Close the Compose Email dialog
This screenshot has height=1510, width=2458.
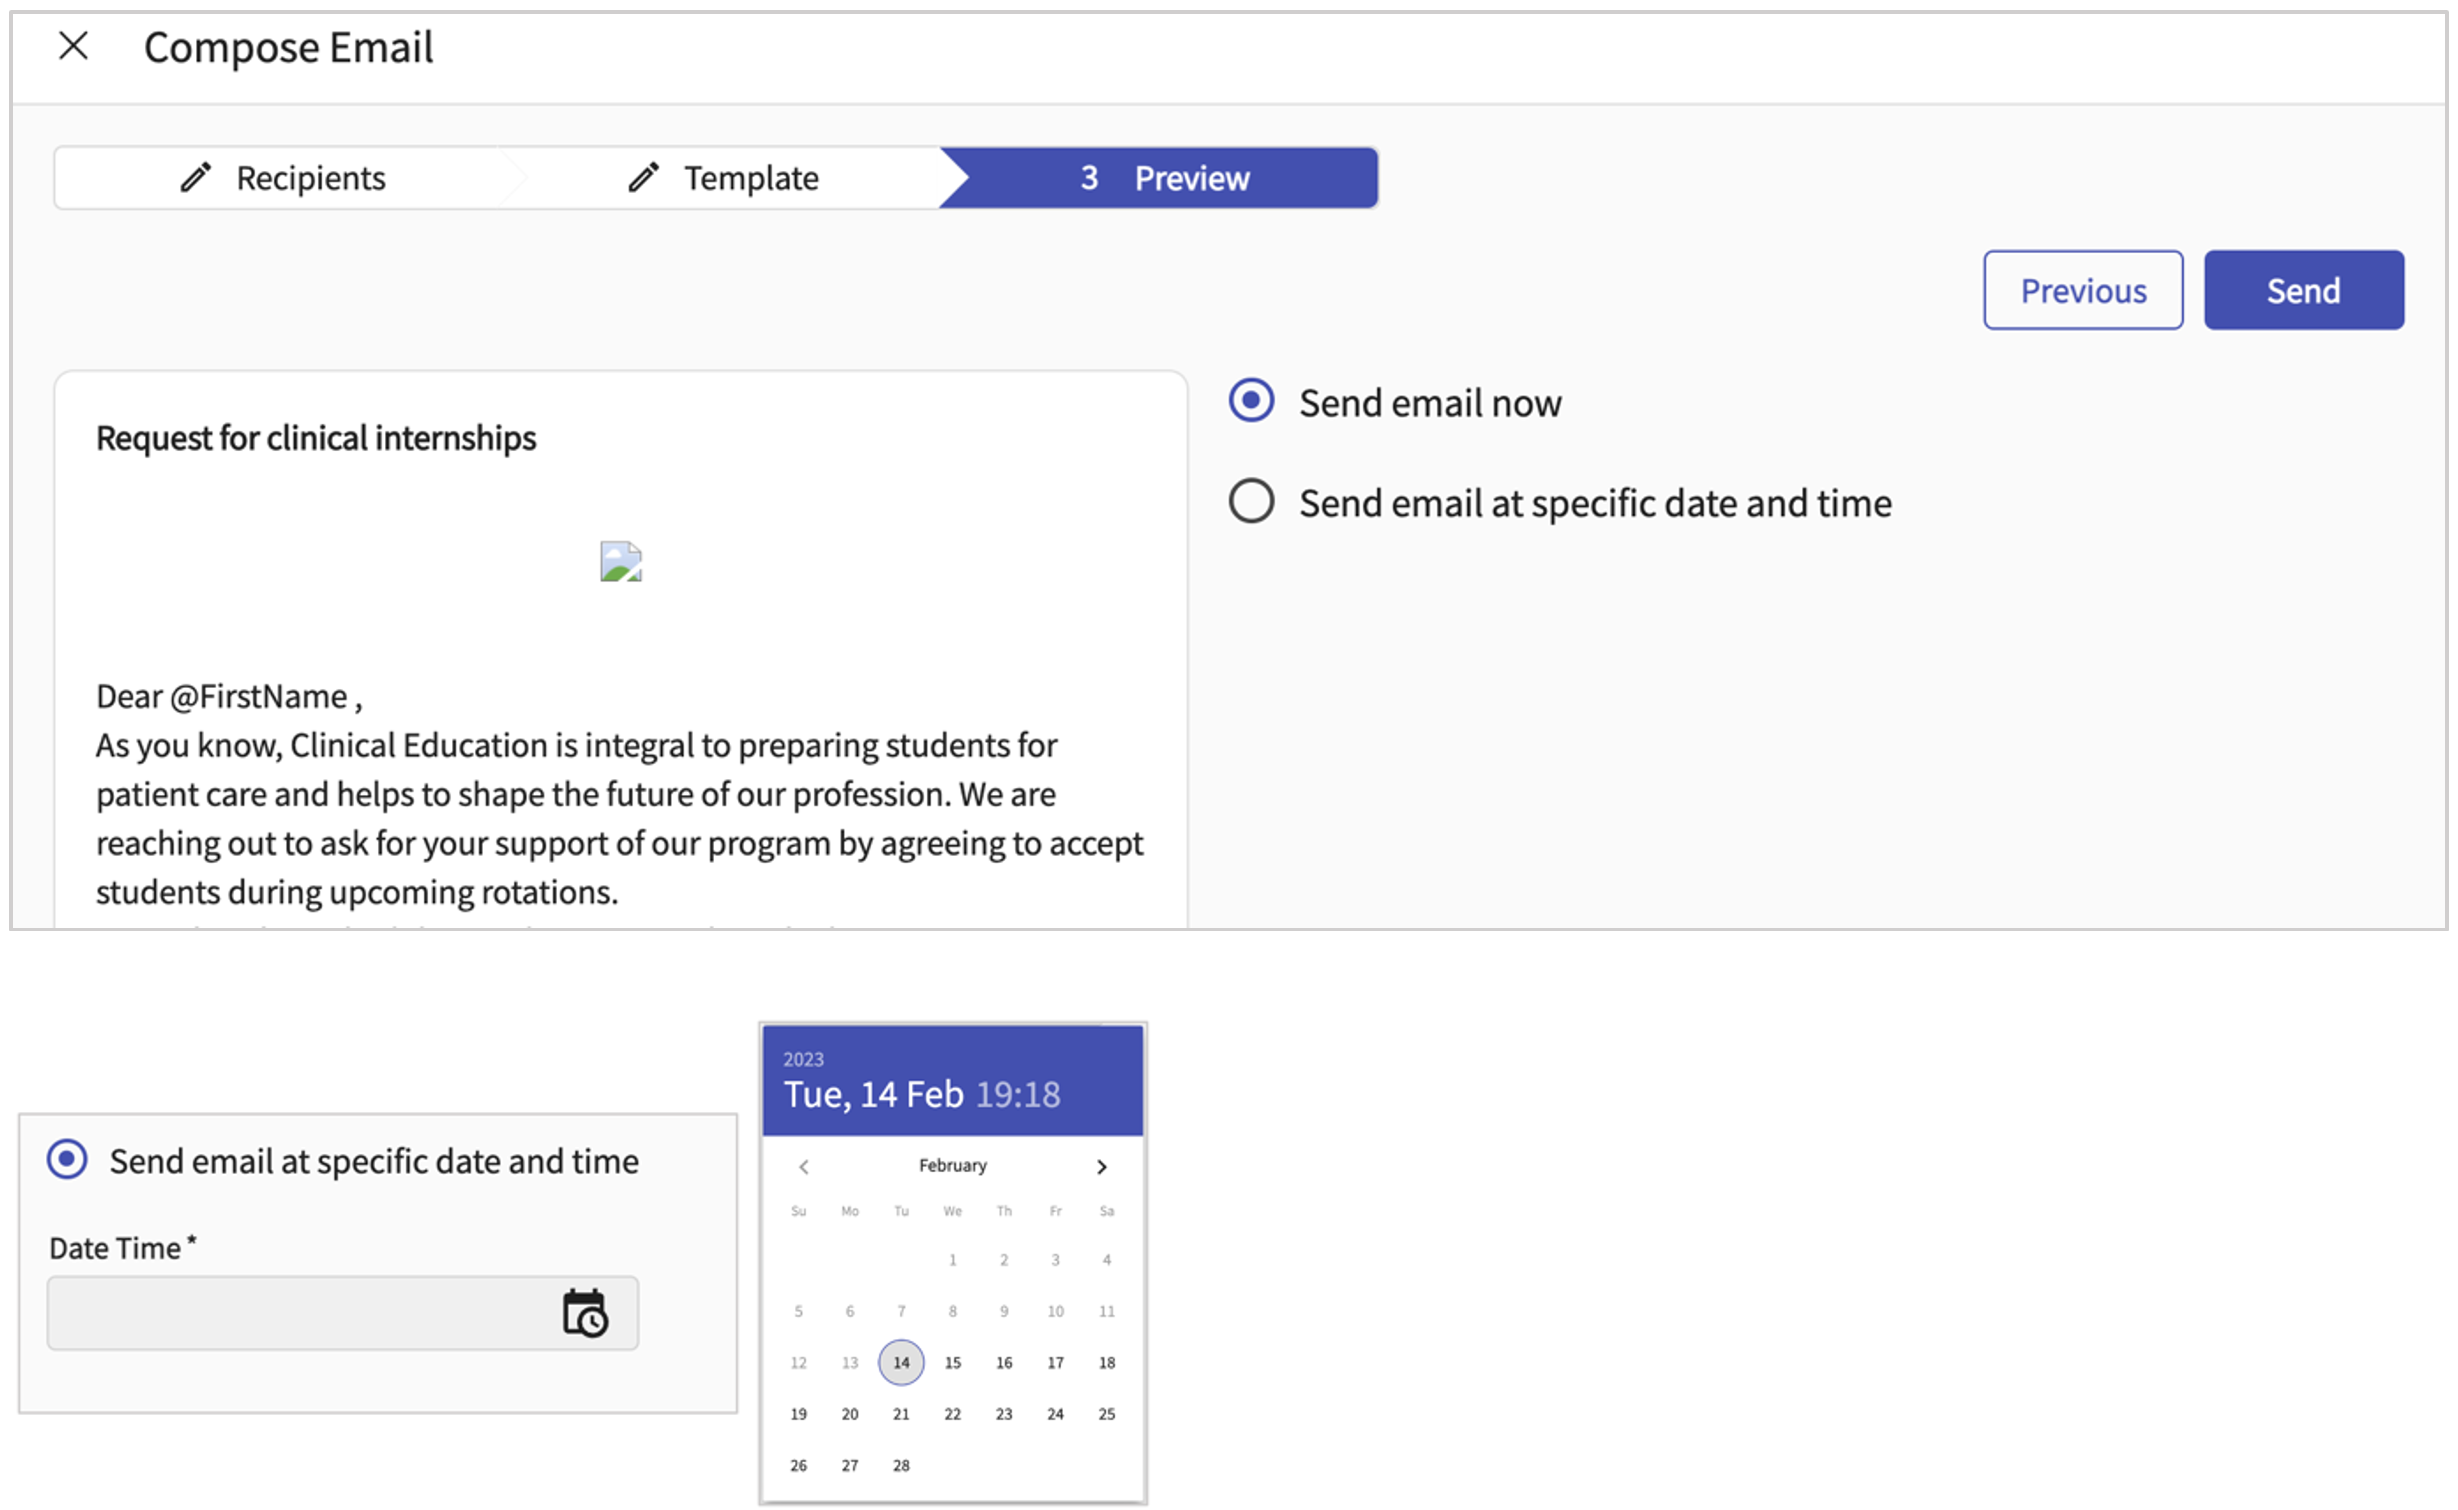73,46
